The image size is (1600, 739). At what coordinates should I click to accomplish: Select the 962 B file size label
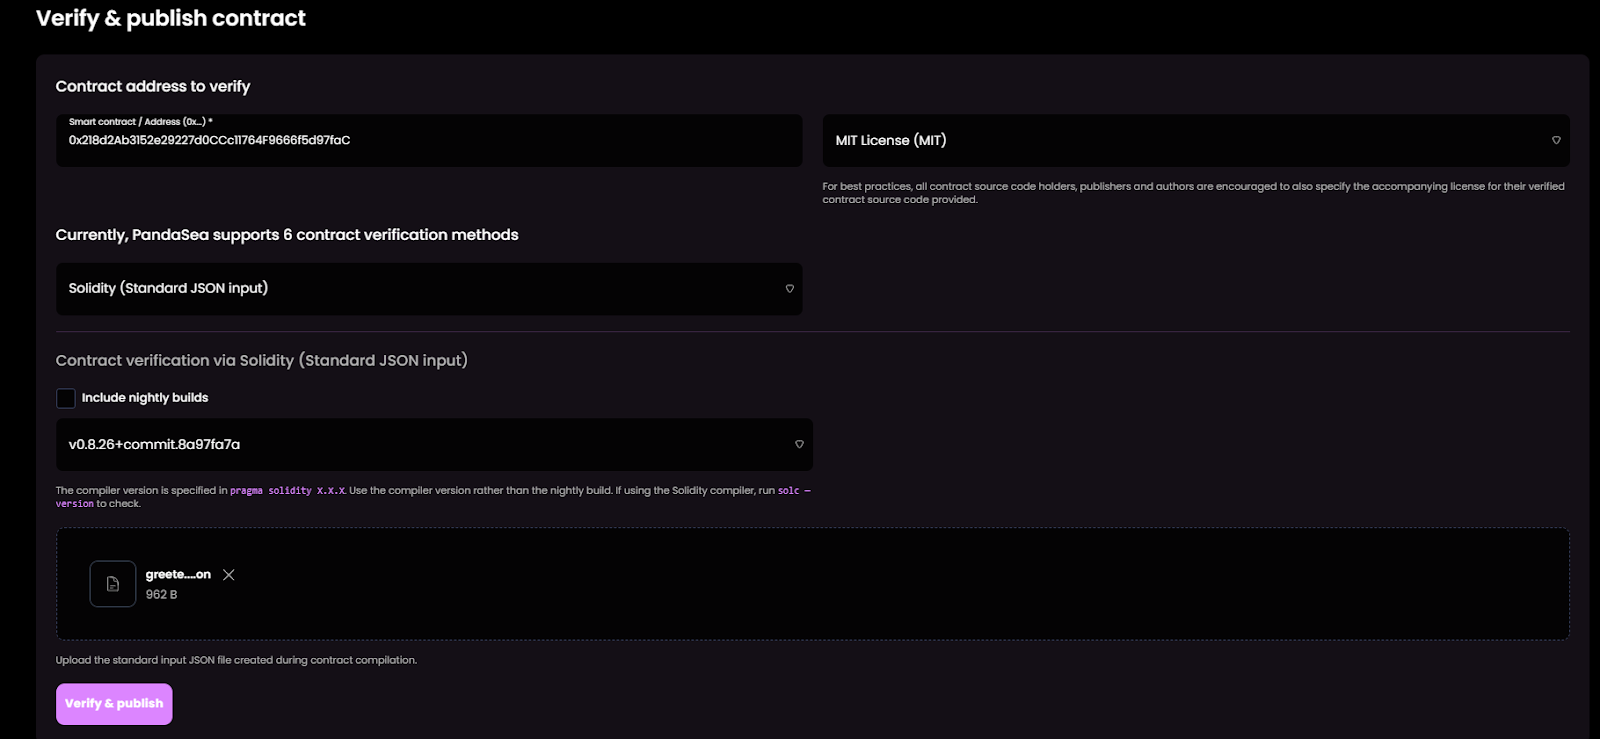(x=161, y=593)
